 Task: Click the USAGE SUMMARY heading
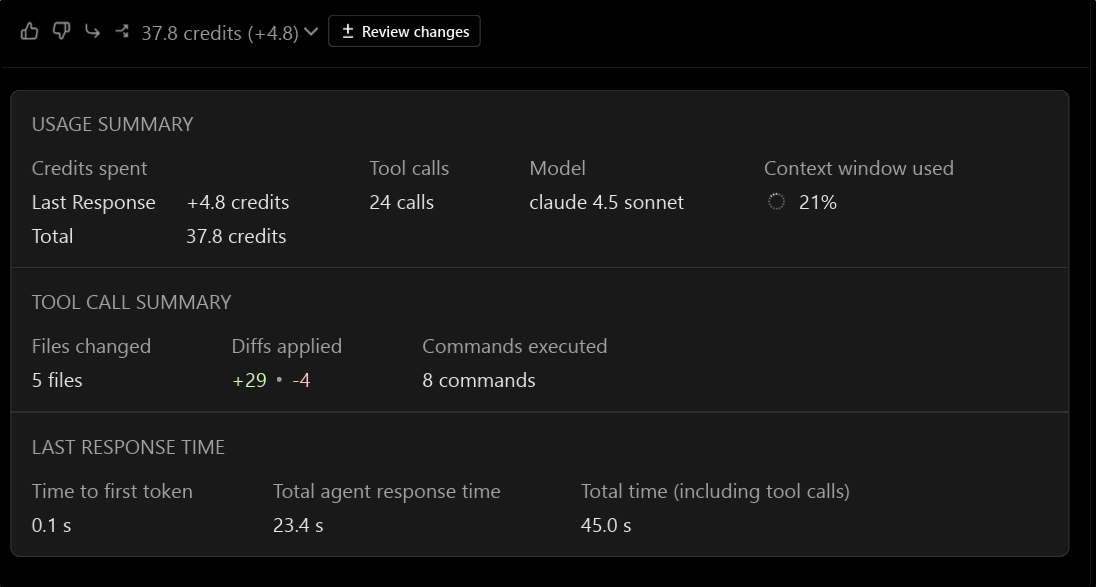coord(112,124)
